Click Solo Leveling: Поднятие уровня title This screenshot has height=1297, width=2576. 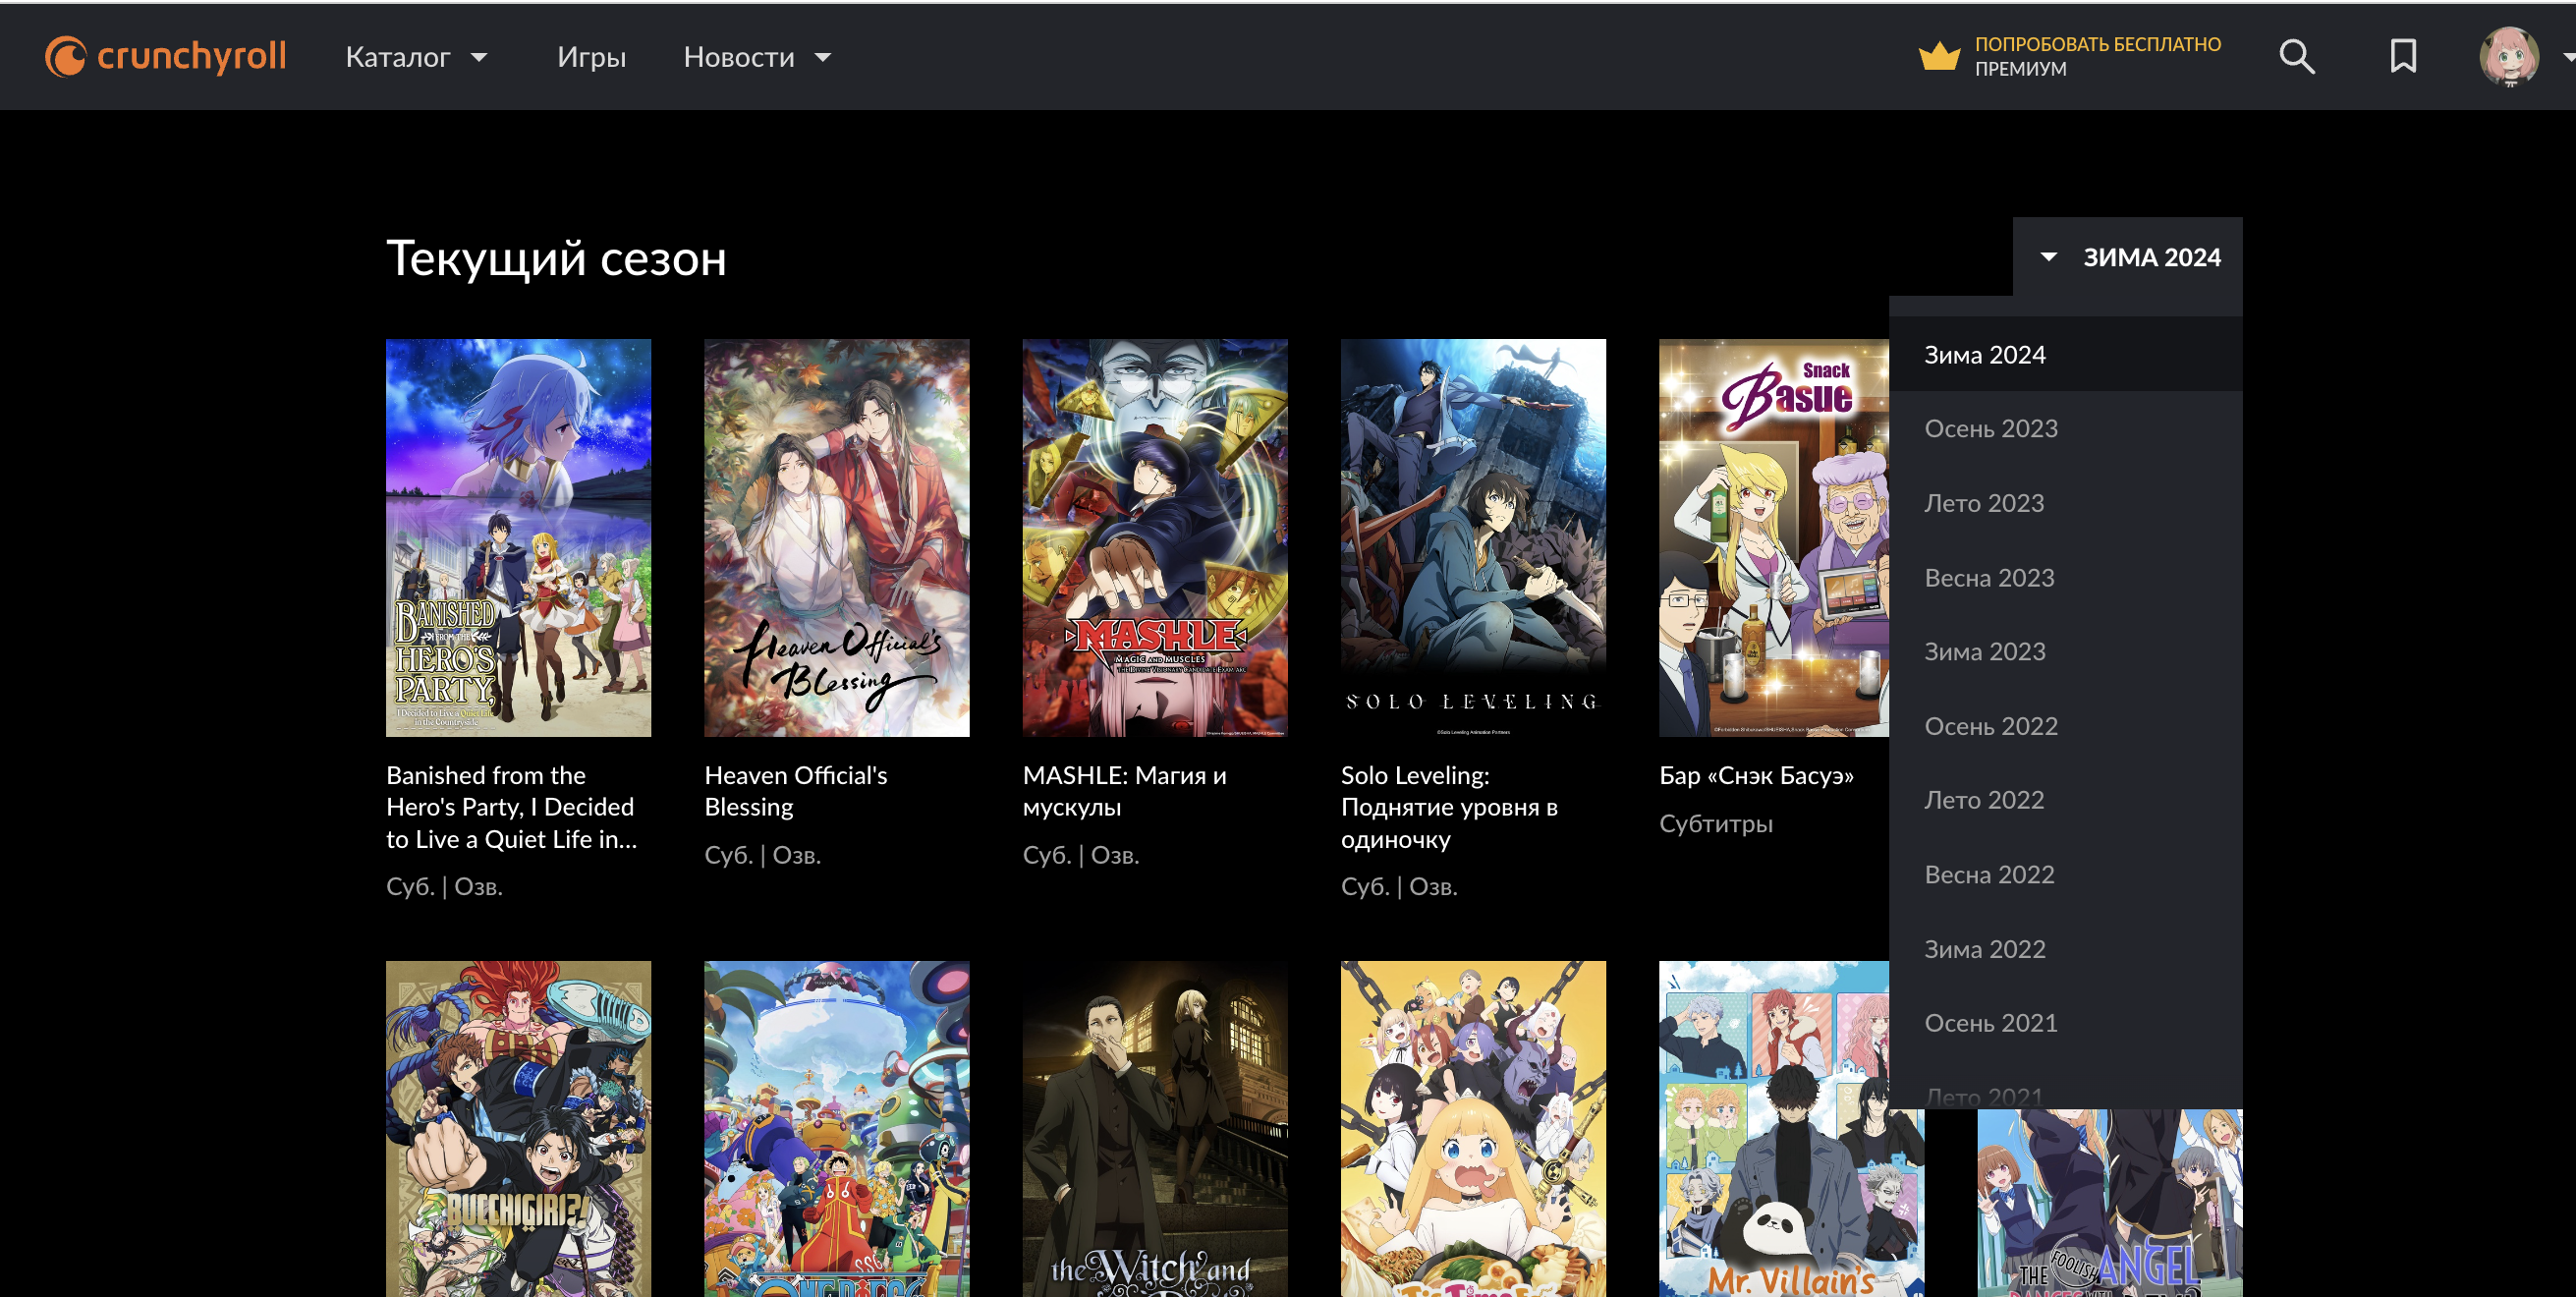(1449, 807)
